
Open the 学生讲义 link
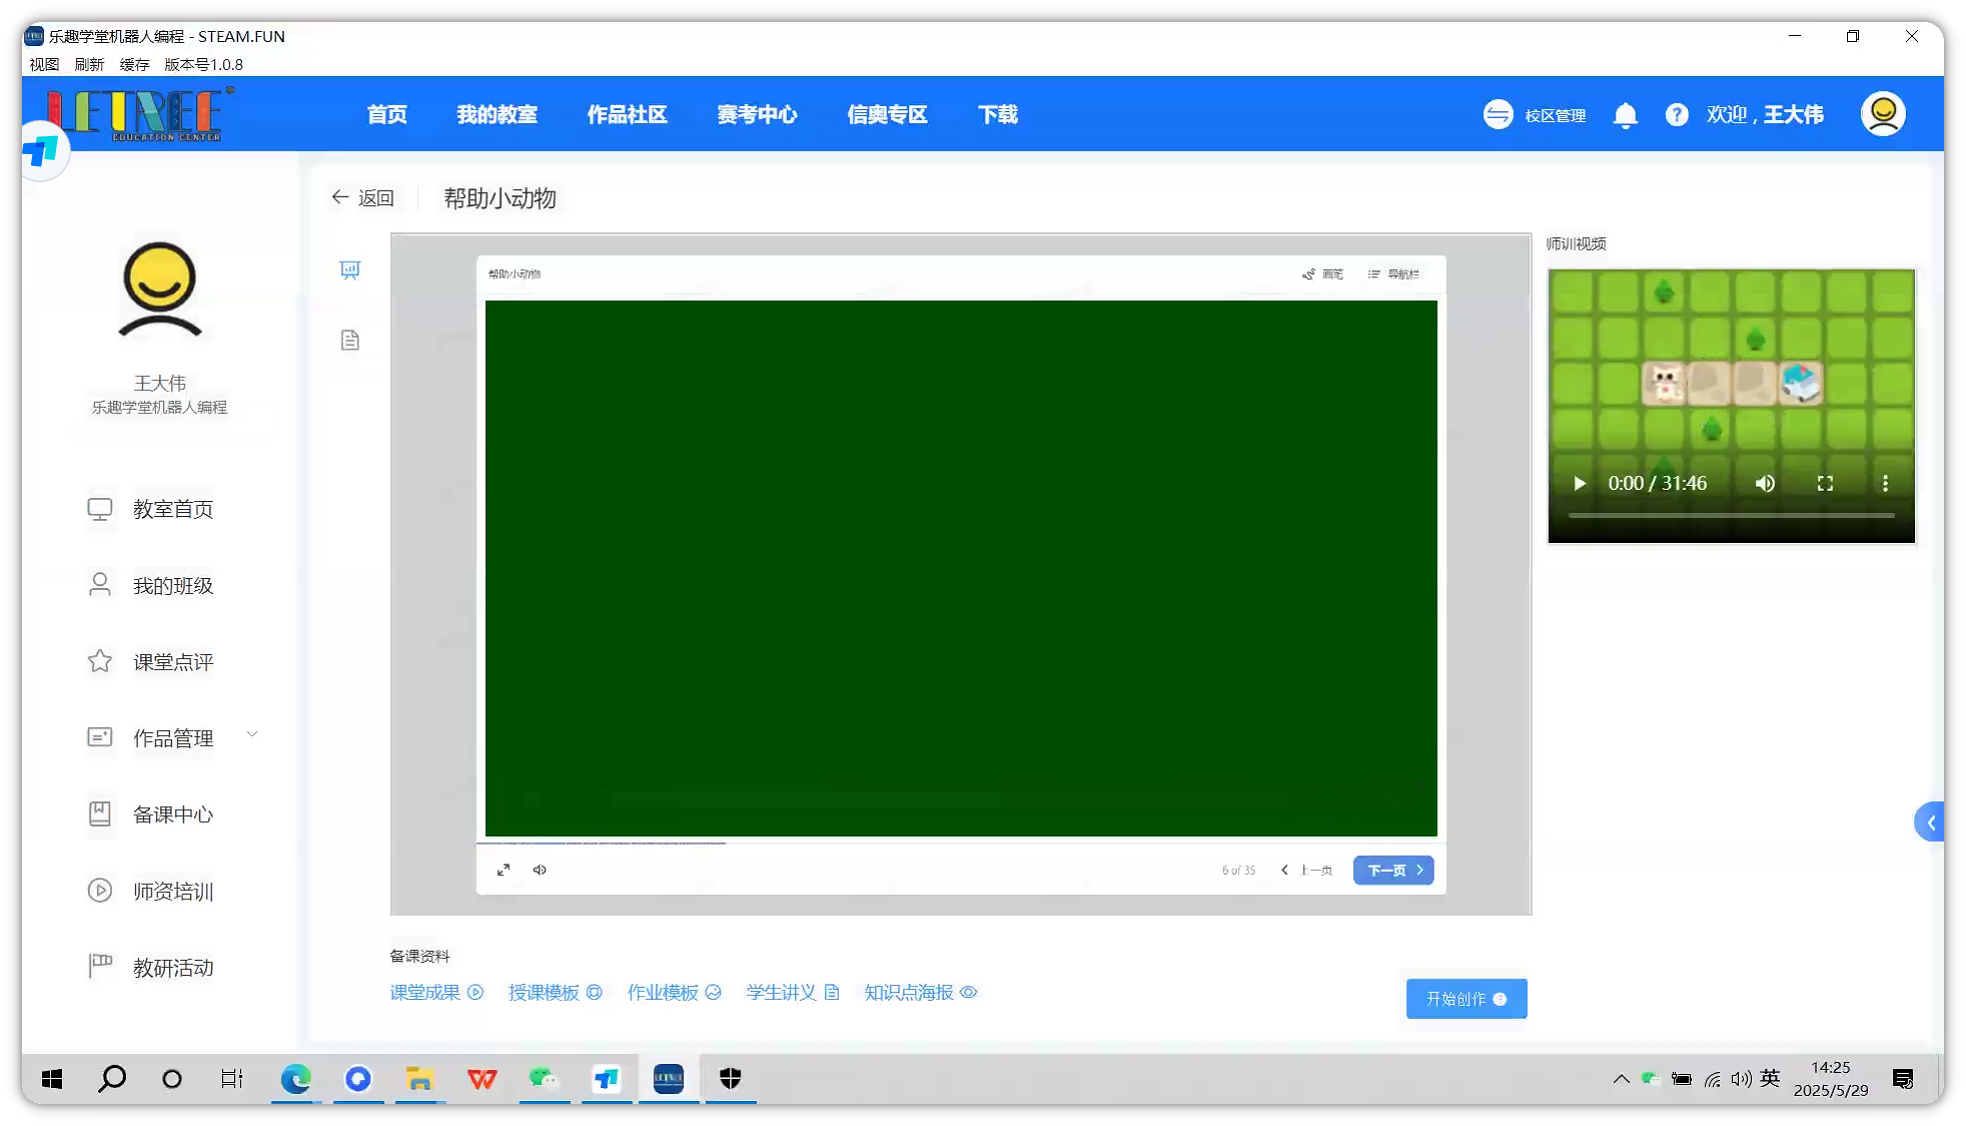pyautogui.click(x=791, y=992)
